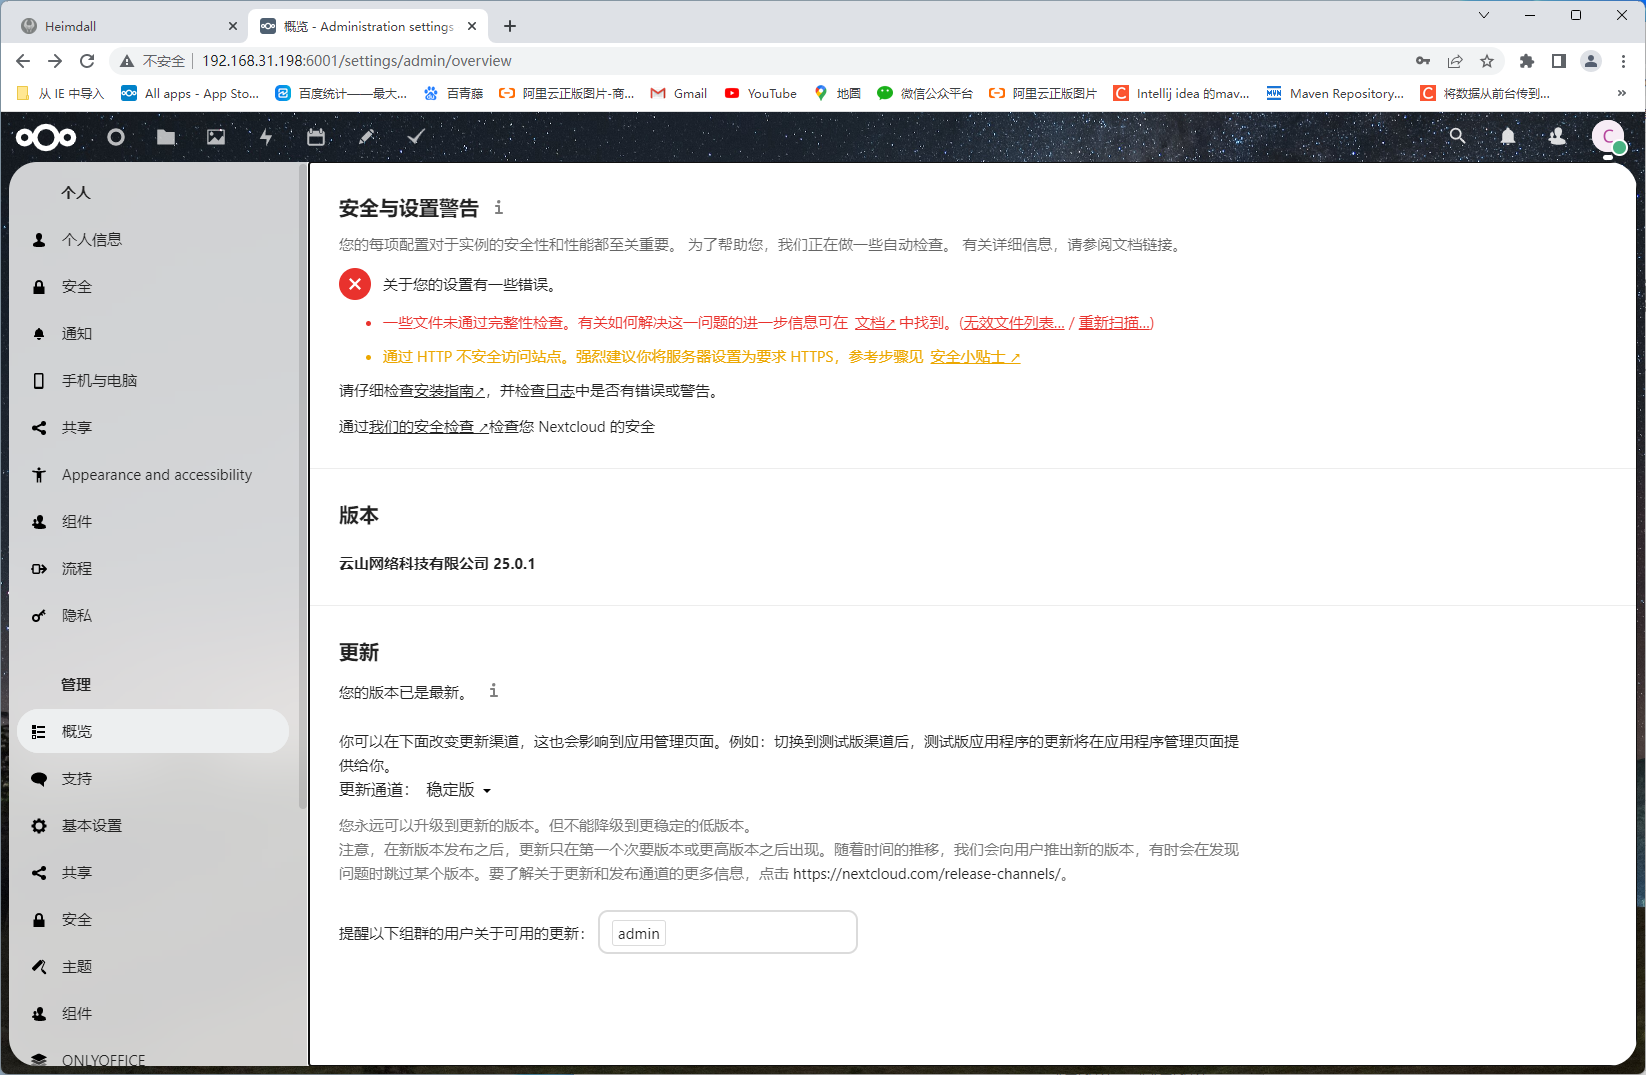Open the Notes pencil icon
The image size is (1646, 1075).
point(366,137)
